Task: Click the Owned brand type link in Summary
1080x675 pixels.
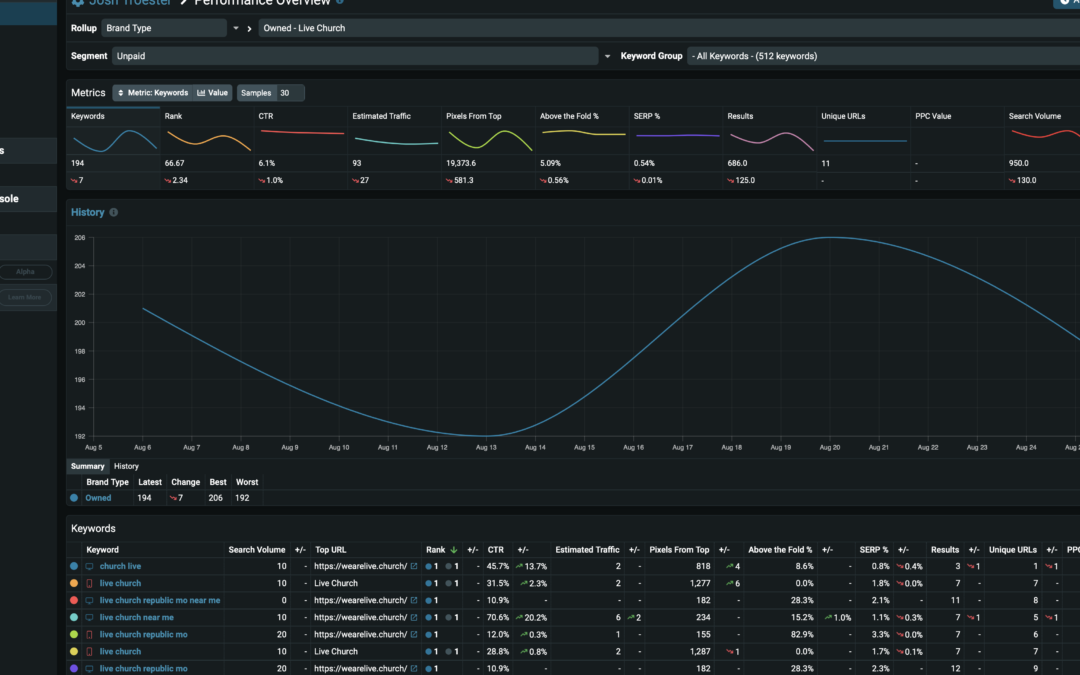Action: tap(98, 498)
